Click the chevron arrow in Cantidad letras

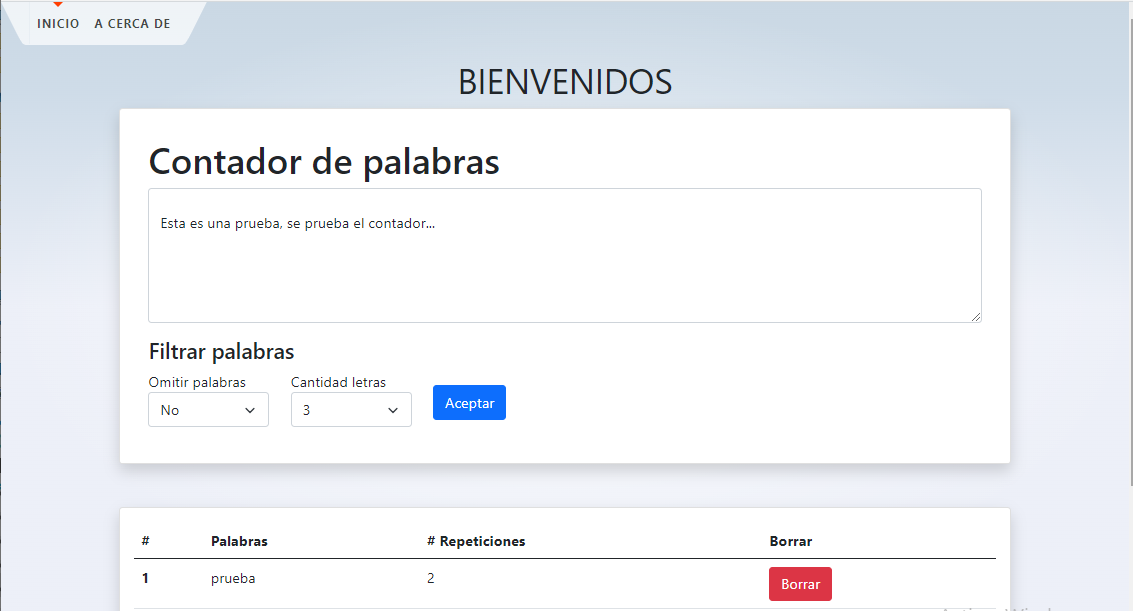click(393, 410)
